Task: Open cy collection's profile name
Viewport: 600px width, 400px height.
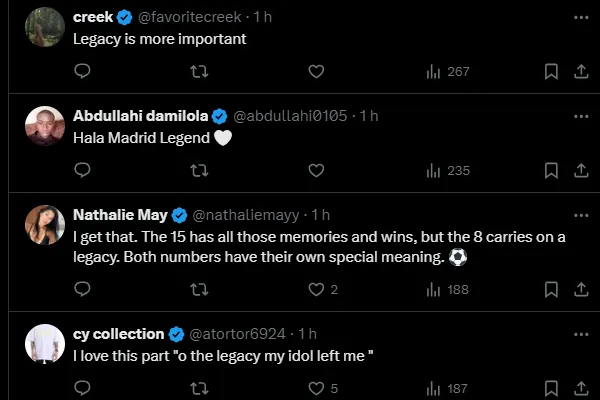Action: 119,333
